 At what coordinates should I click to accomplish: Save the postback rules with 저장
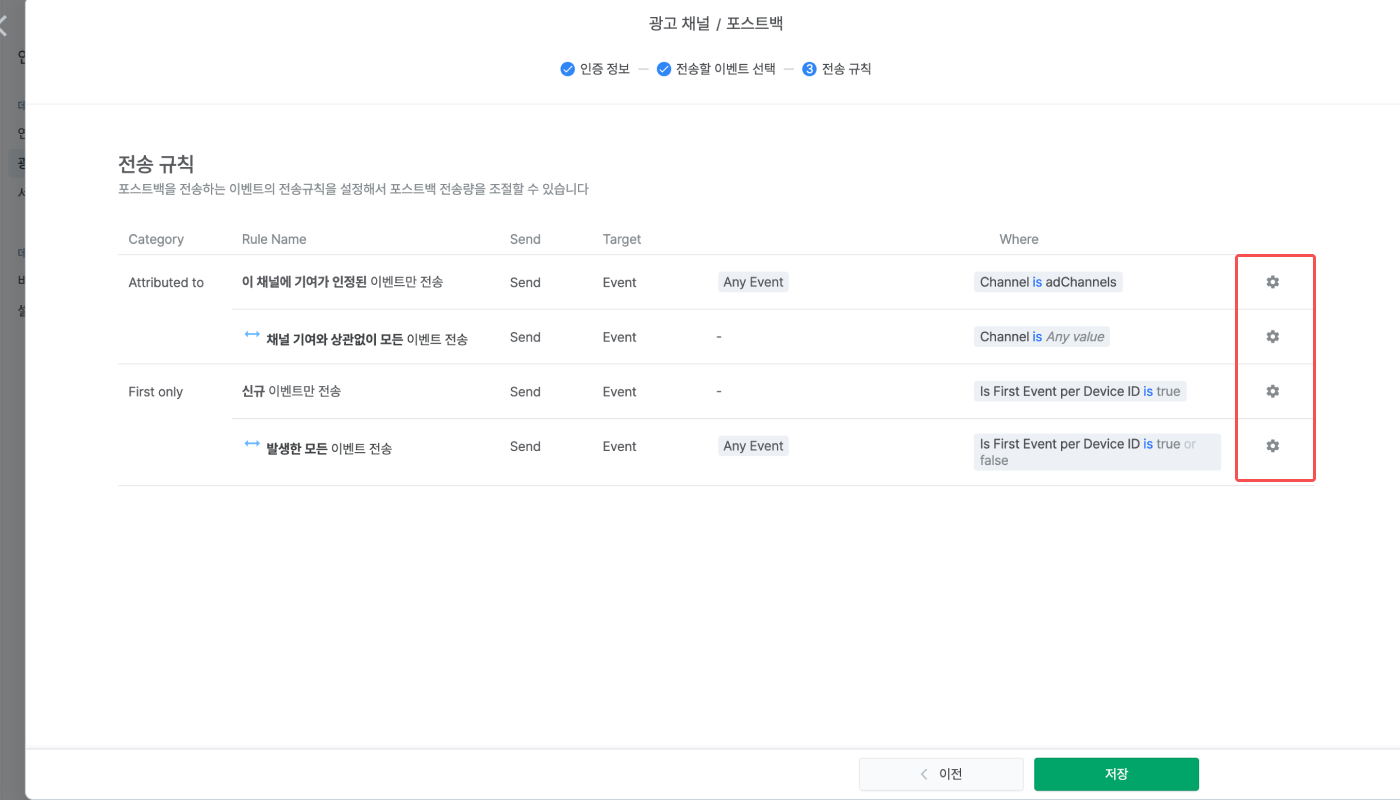coord(1116,774)
